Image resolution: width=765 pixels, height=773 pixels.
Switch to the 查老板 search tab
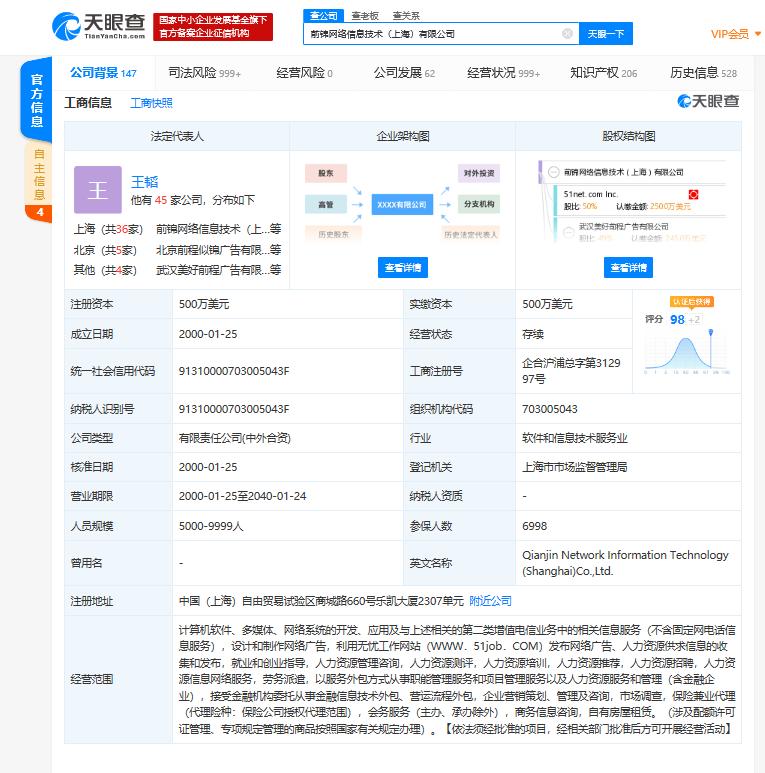point(365,16)
